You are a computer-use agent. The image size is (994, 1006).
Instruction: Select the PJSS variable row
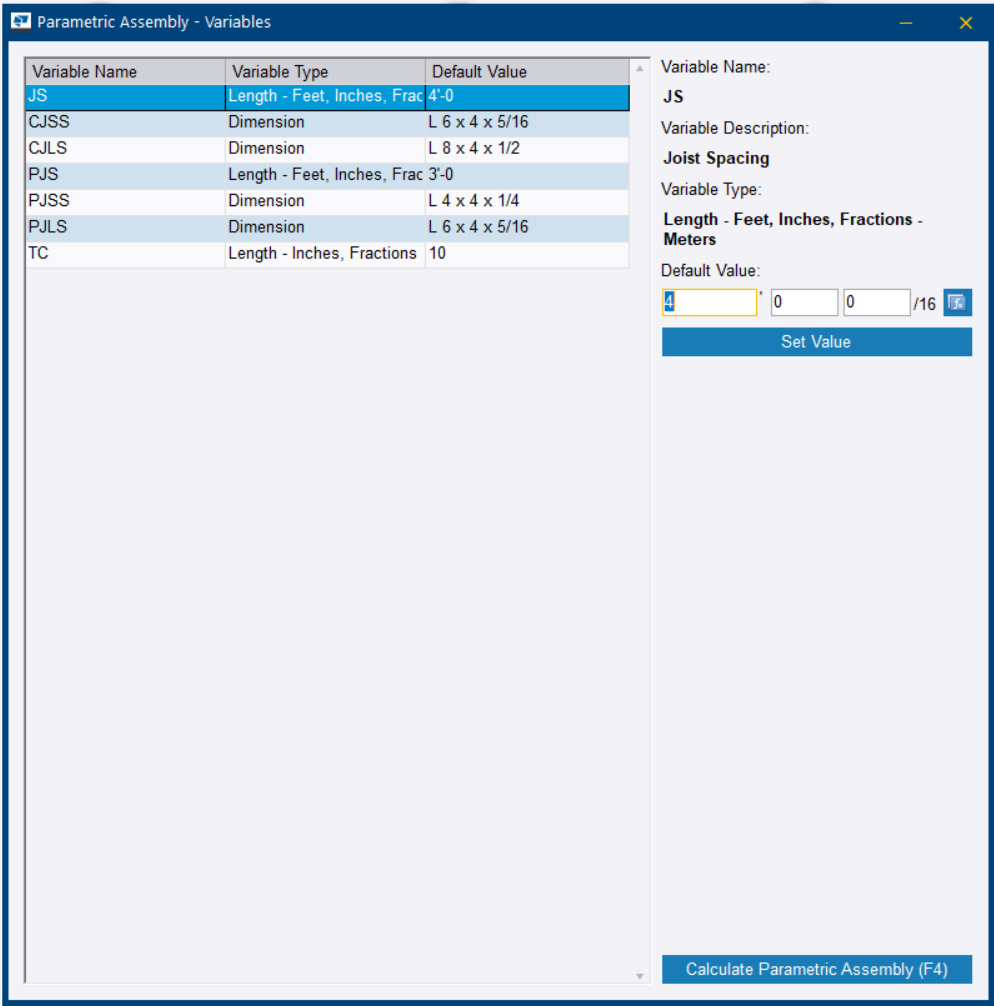(x=327, y=201)
